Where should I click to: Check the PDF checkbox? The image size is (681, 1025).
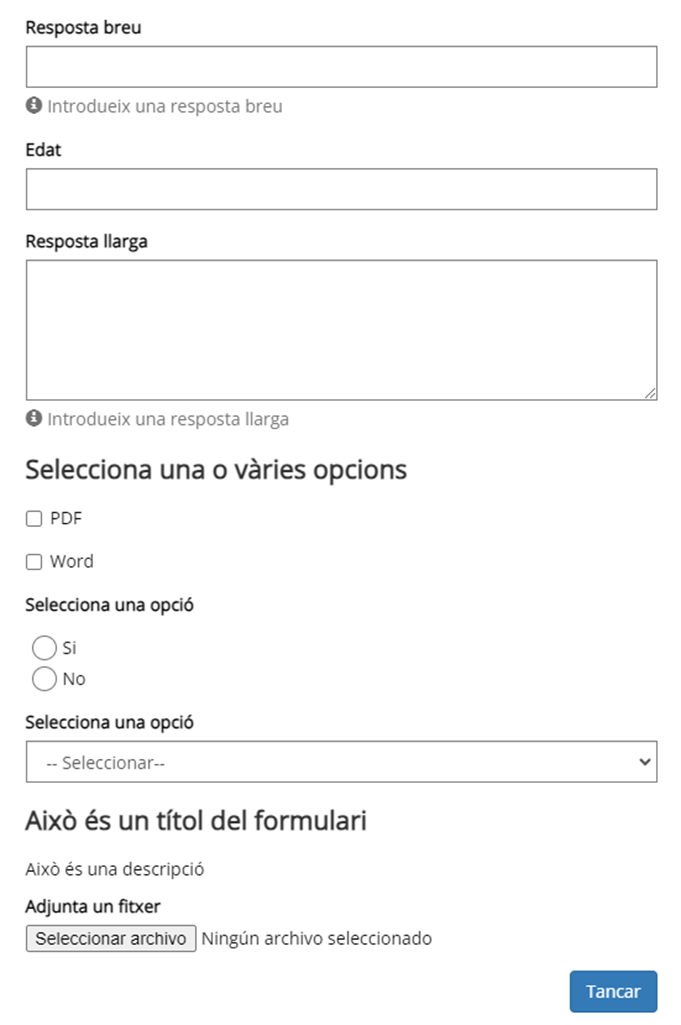point(33,518)
